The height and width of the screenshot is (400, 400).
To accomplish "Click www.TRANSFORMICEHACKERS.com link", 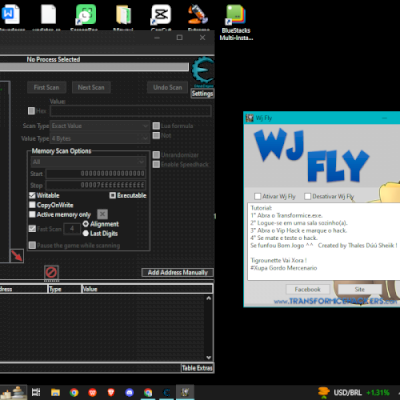I will [336, 301].
